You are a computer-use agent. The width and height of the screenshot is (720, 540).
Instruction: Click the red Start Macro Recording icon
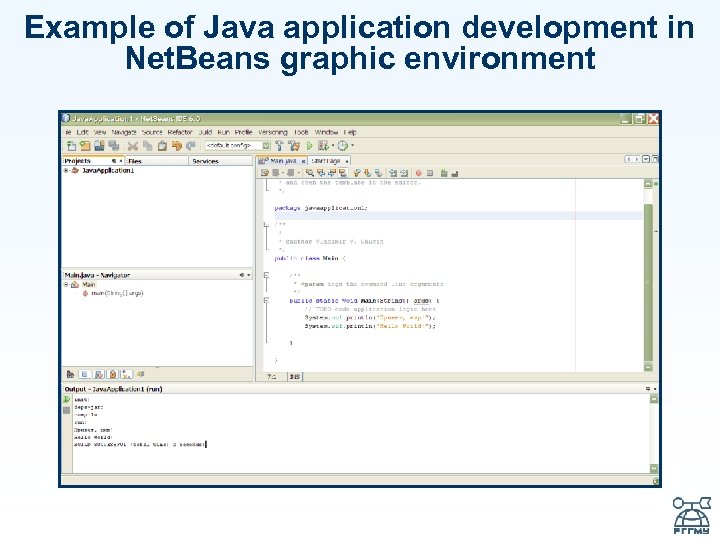tap(418, 173)
